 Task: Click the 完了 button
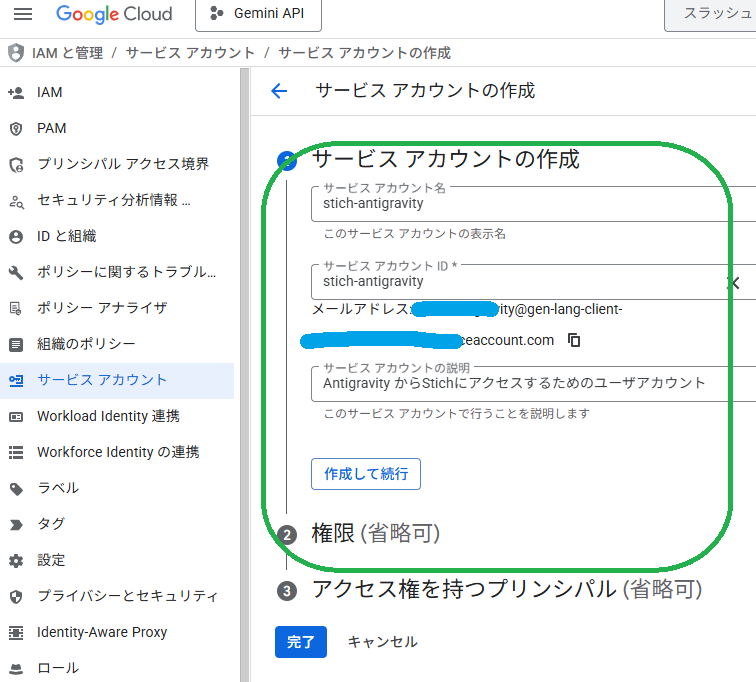click(300, 642)
